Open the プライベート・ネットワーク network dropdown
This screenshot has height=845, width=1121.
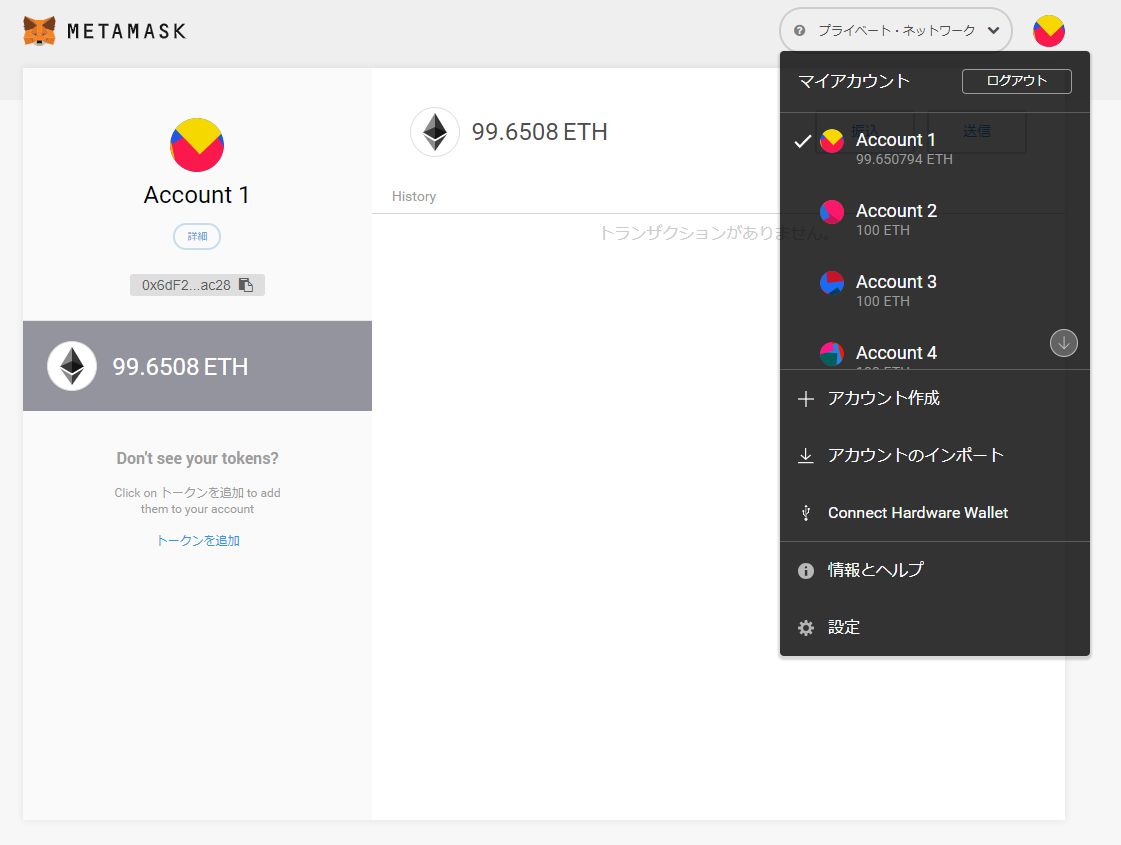pos(895,31)
